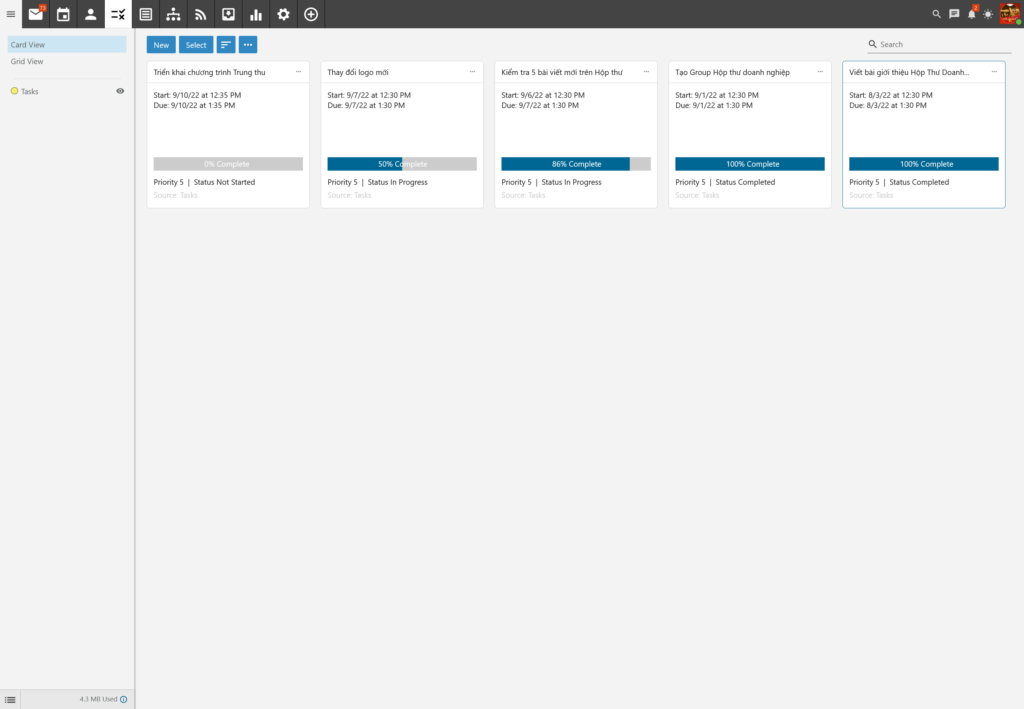Image resolution: width=1024 pixels, height=709 pixels.
Task: Open RSS feeds icon
Action: coord(201,14)
